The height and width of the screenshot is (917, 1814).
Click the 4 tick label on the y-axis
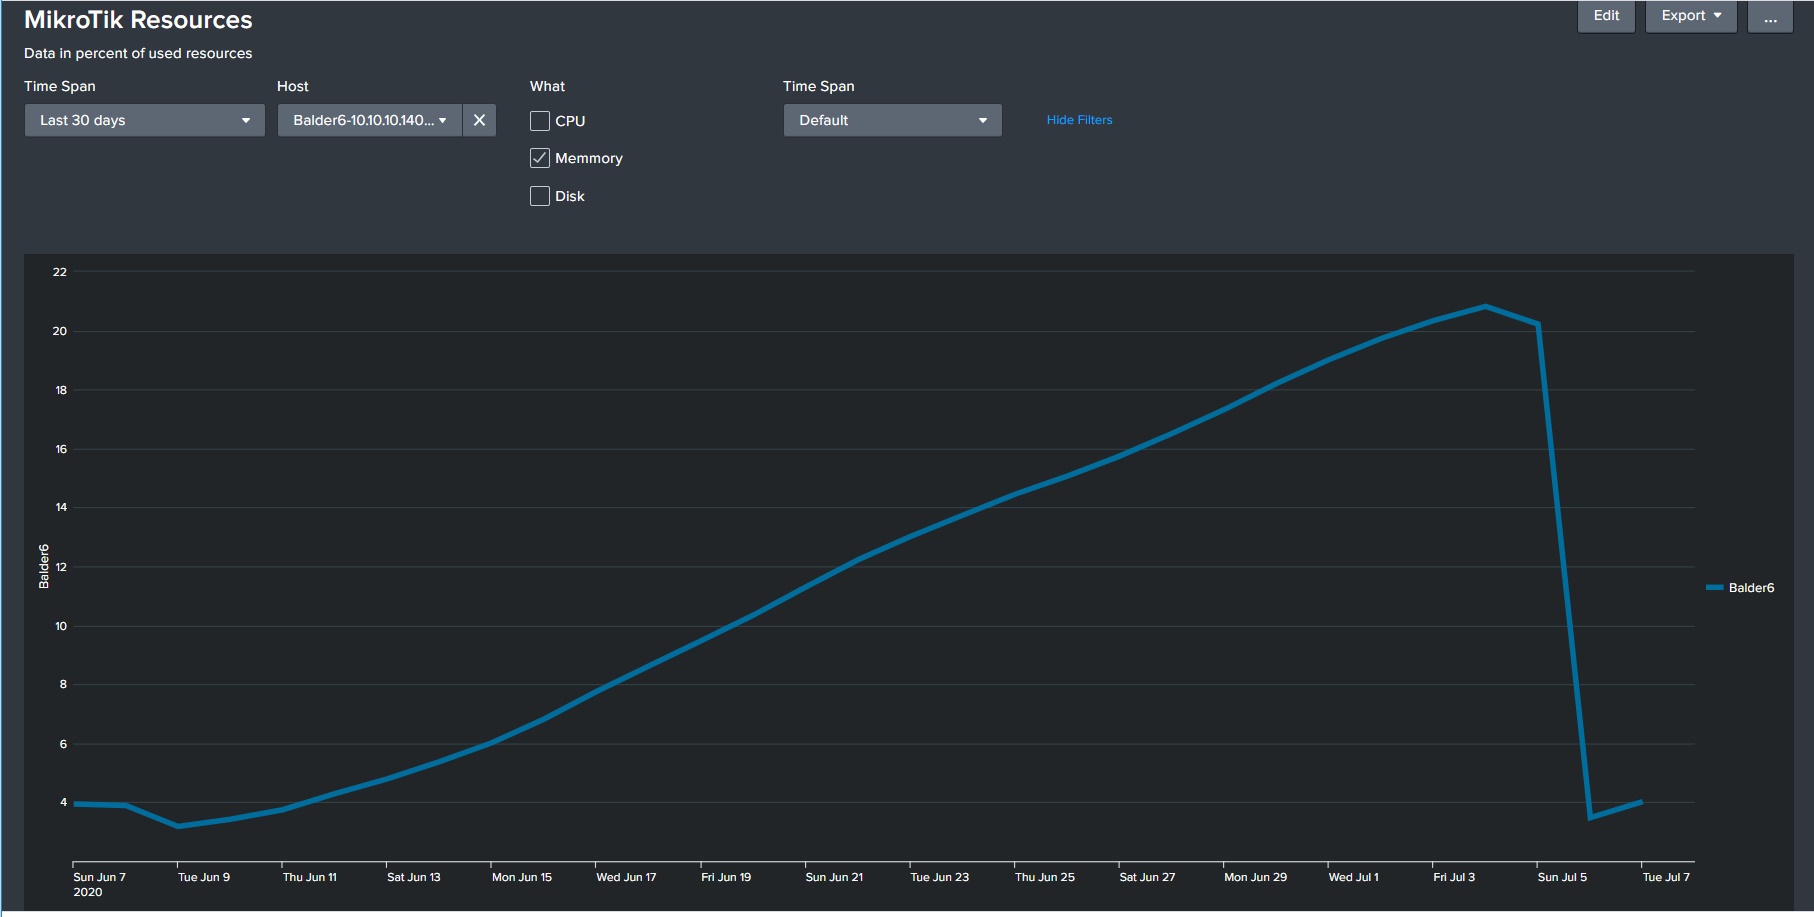[64, 802]
